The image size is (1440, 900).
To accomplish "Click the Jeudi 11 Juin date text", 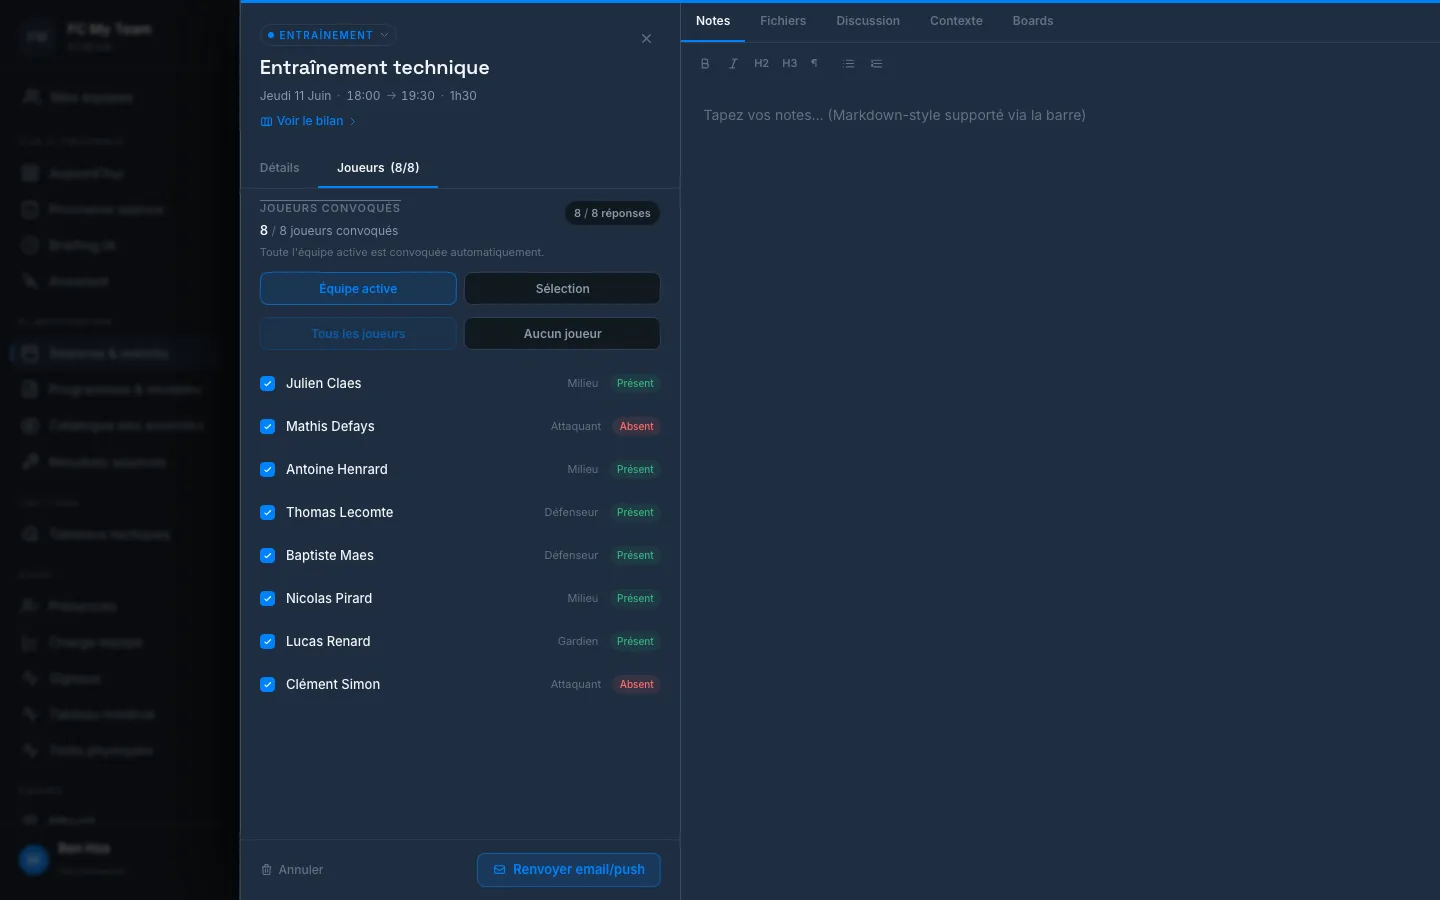I will (295, 96).
